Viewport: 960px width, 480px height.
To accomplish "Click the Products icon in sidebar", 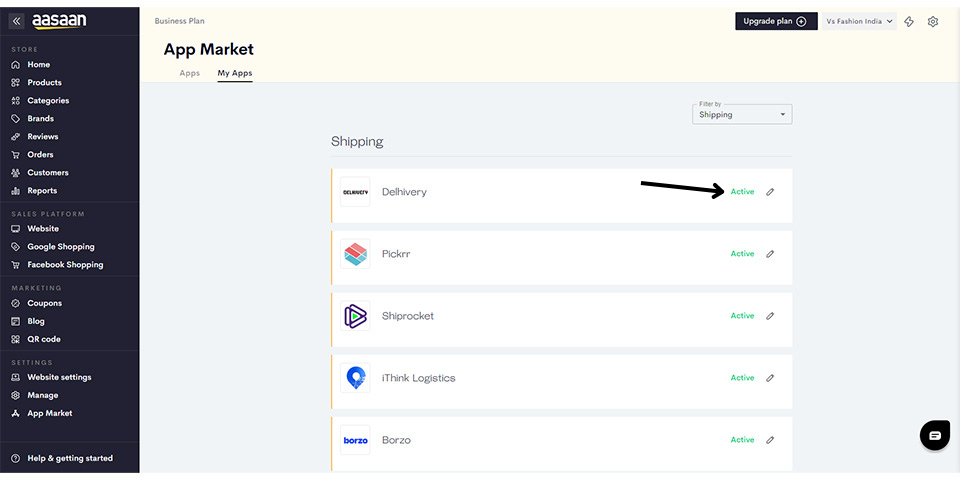I will [16, 83].
